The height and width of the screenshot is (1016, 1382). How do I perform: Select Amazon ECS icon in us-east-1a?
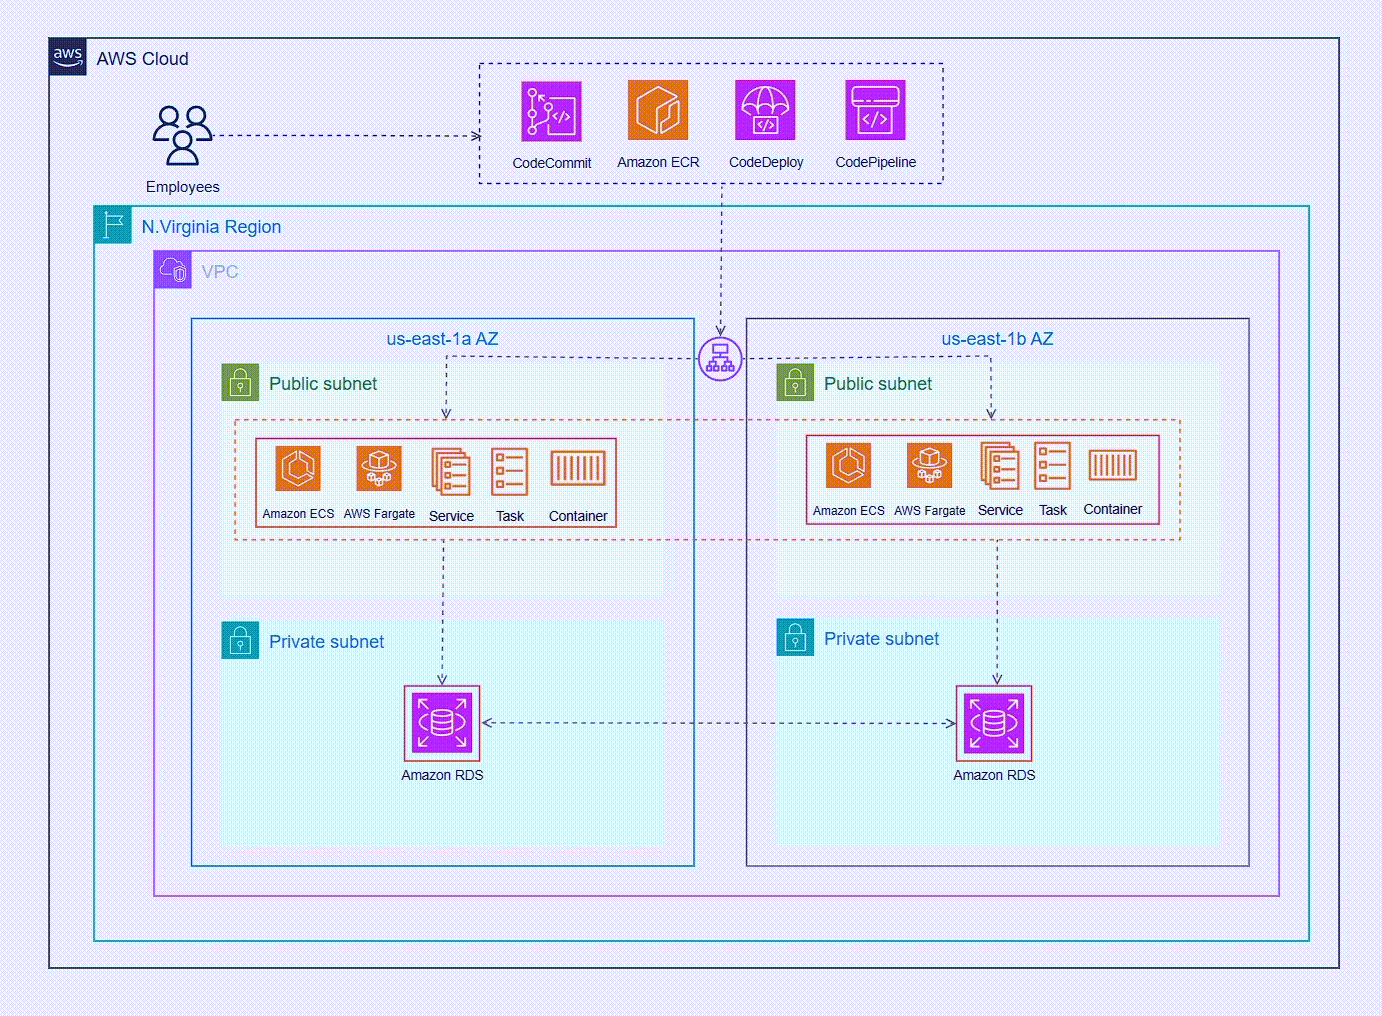tap(298, 468)
